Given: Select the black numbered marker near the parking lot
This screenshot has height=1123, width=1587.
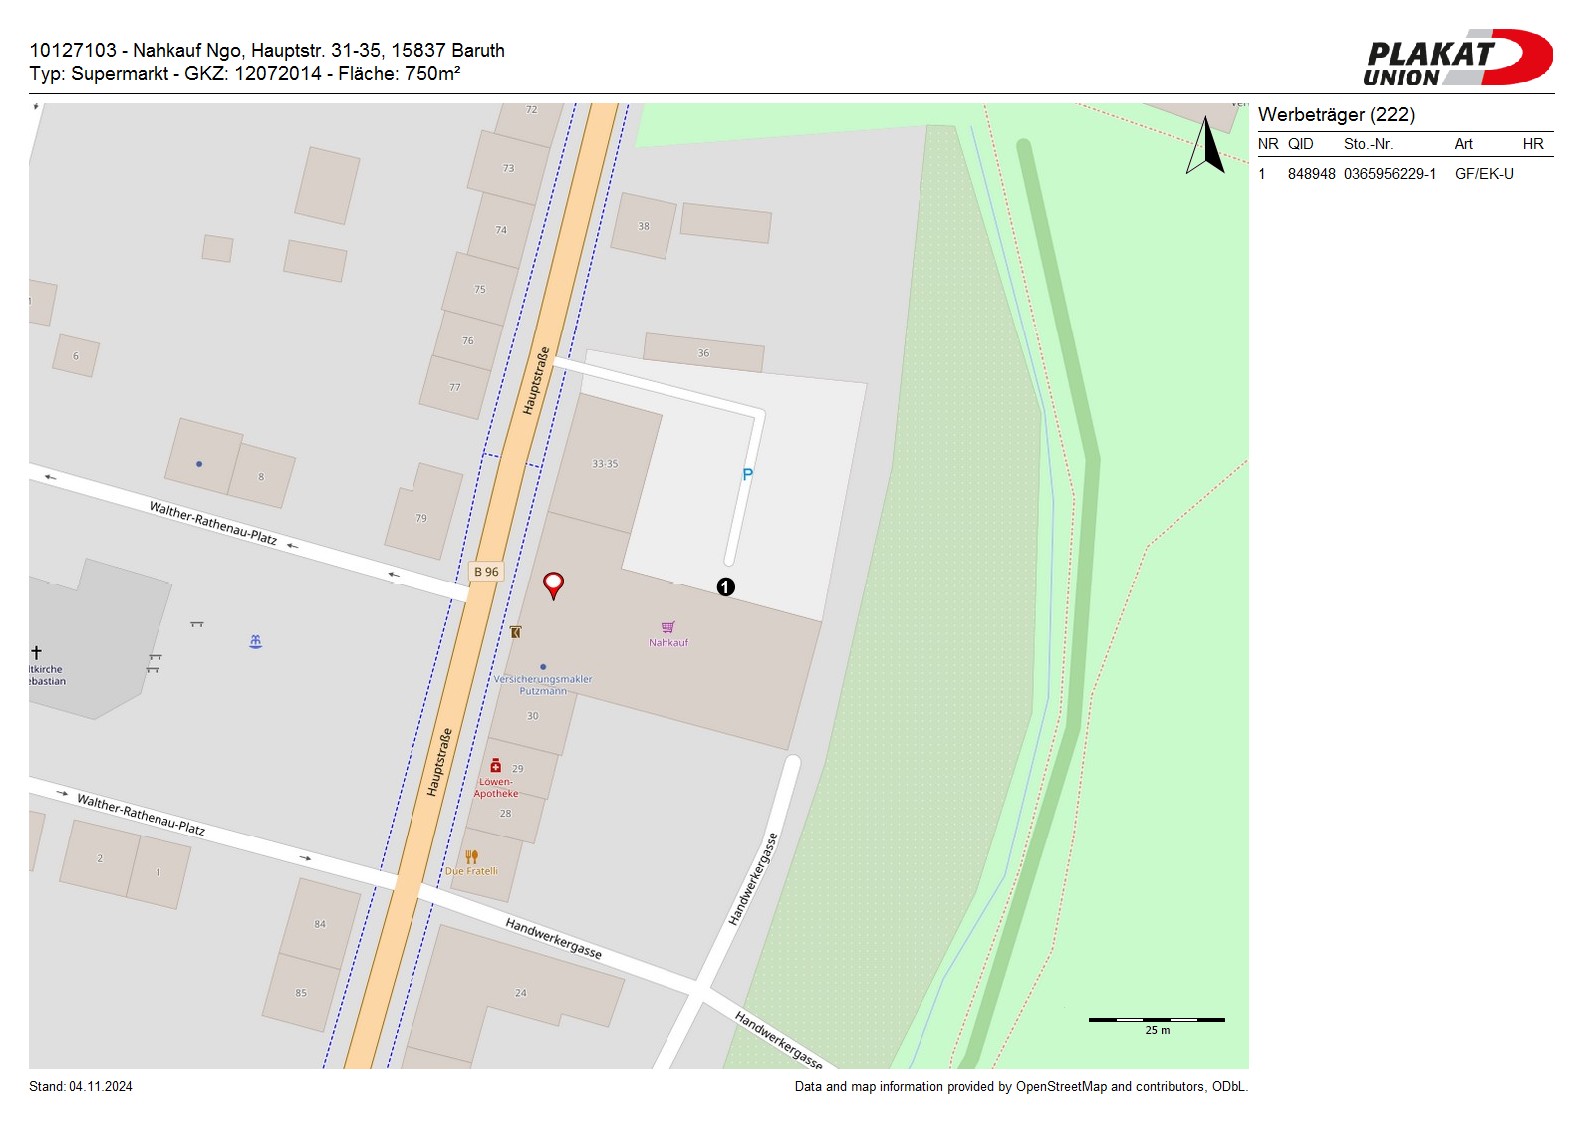Looking at the screenshot, I should [x=725, y=587].
